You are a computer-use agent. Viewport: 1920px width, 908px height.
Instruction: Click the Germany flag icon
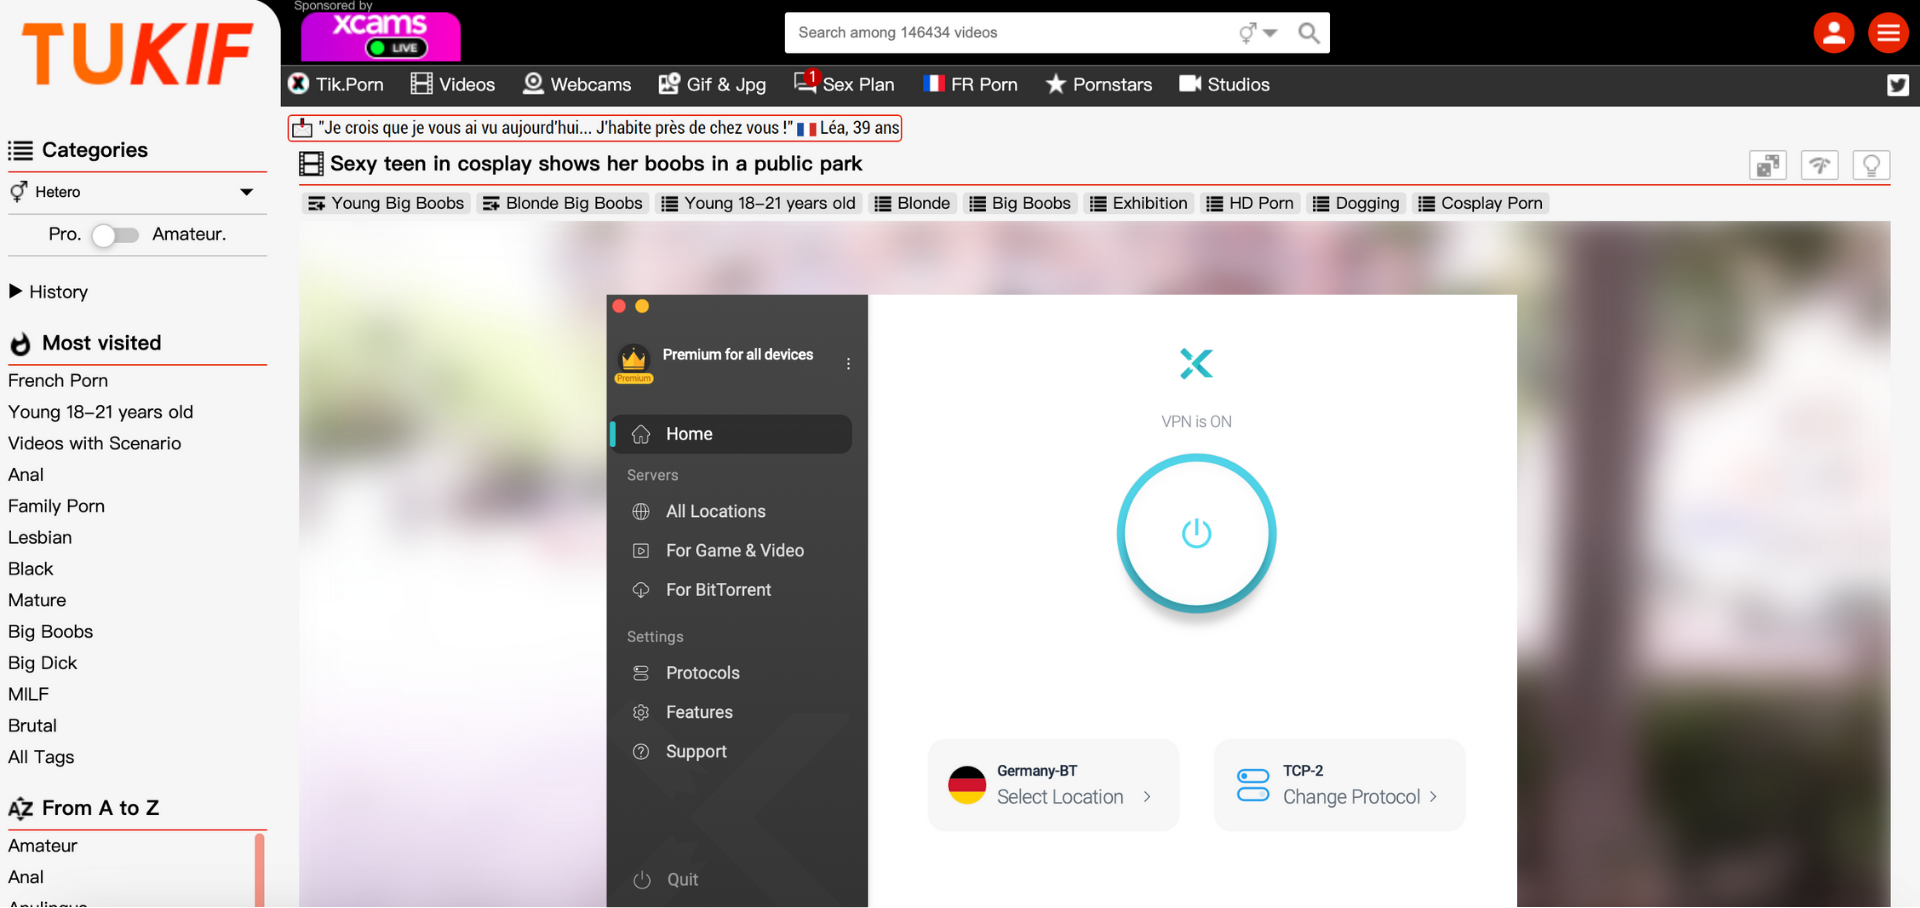pyautogui.click(x=967, y=785)
